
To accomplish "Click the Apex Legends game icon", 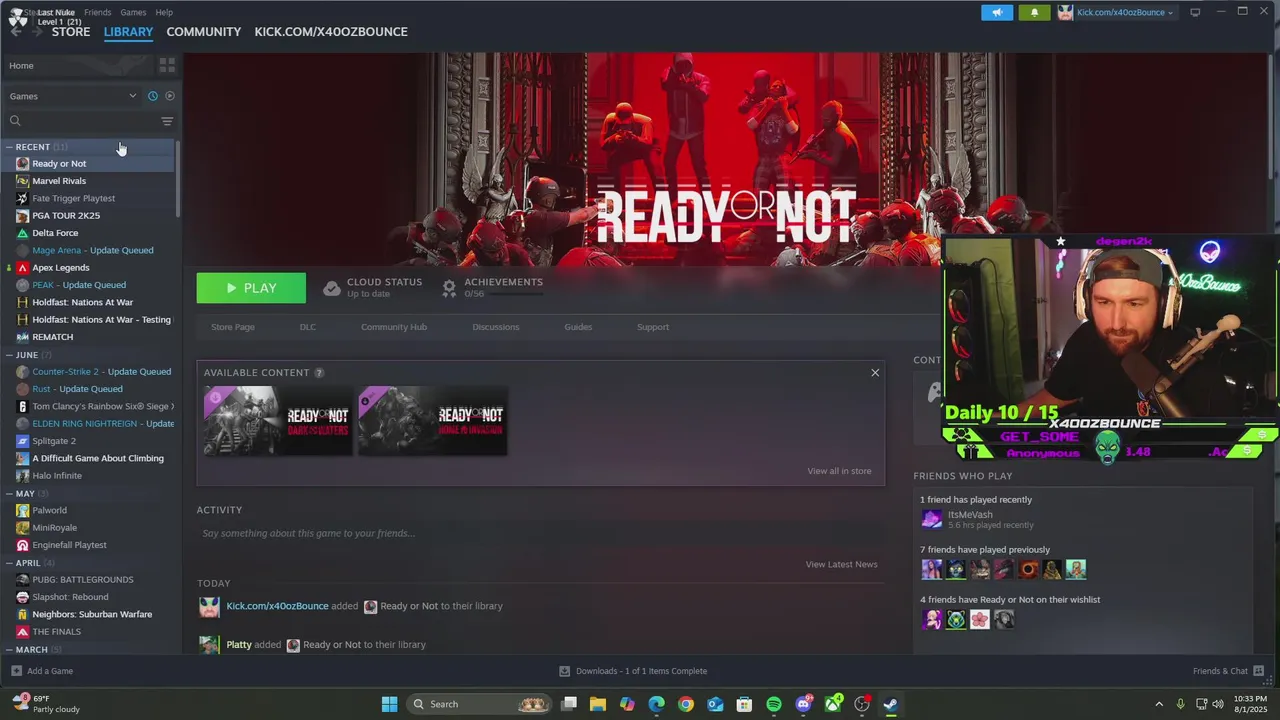I will [x=23, y=268].
